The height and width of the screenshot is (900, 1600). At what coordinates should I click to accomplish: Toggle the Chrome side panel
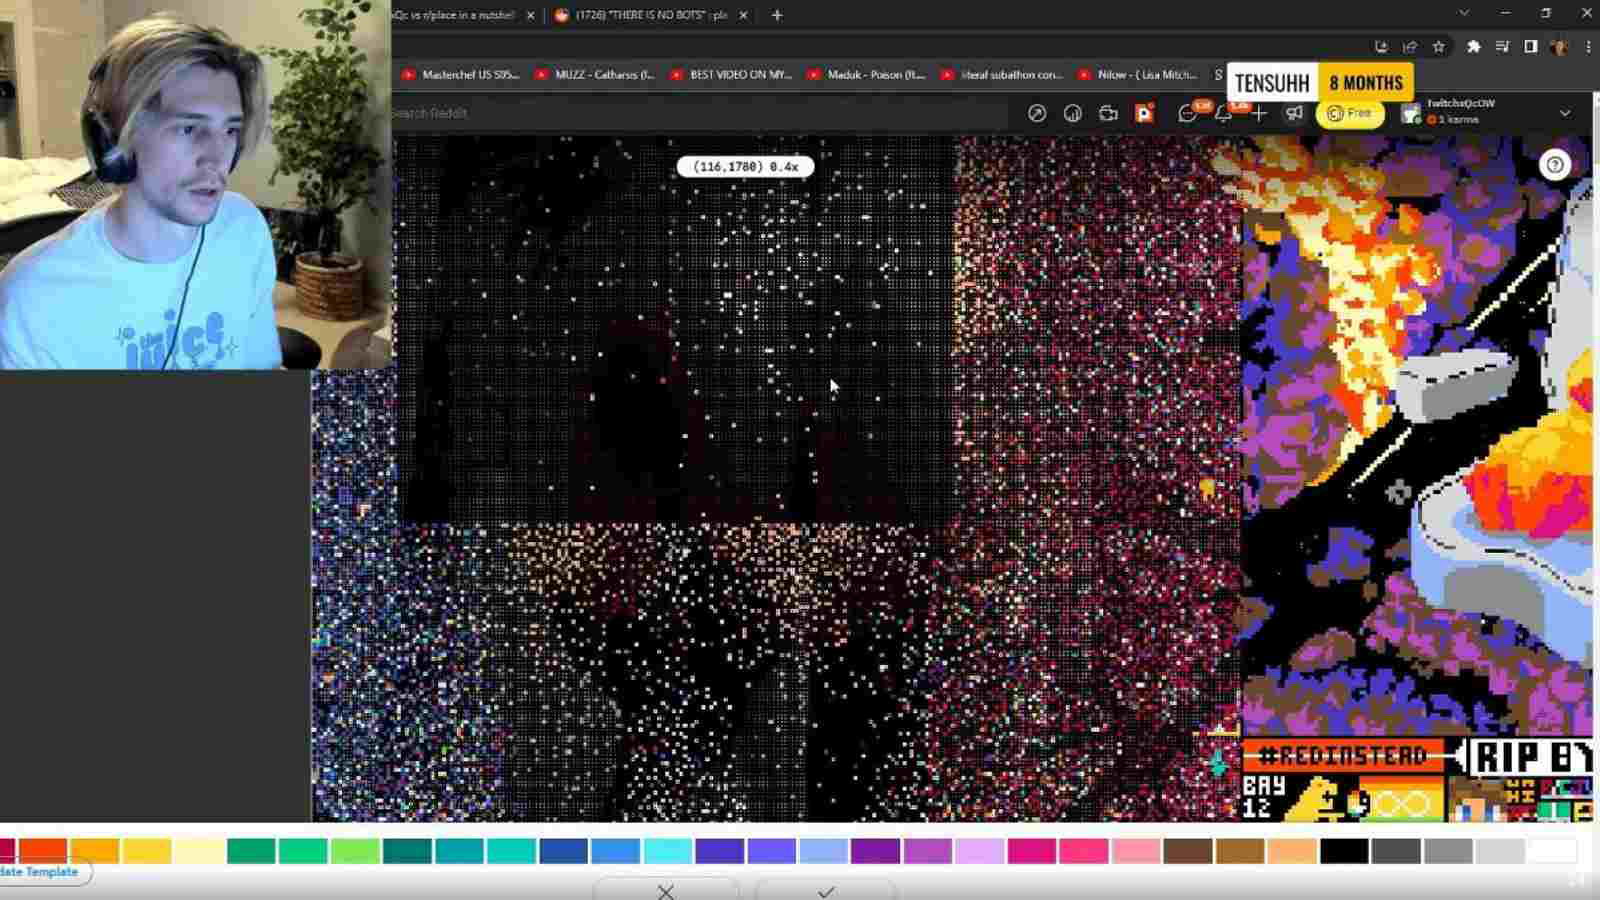pos(1530,46)
